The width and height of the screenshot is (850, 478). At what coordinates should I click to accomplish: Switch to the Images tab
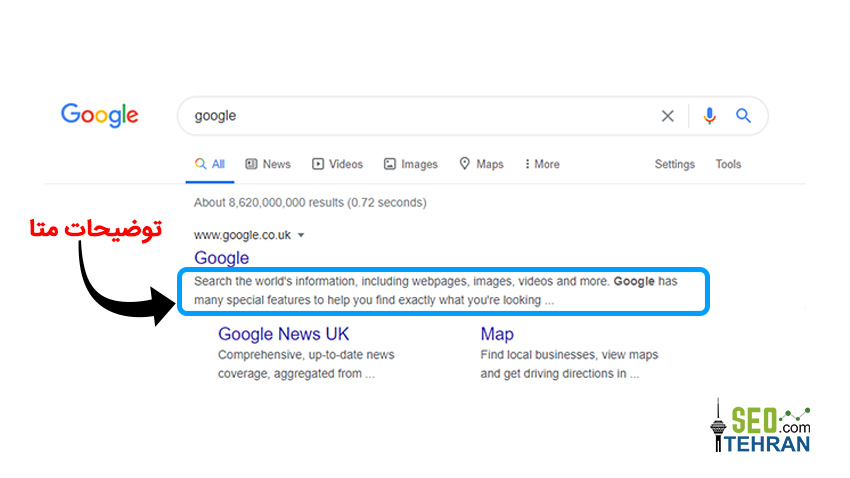click(410, 164)
